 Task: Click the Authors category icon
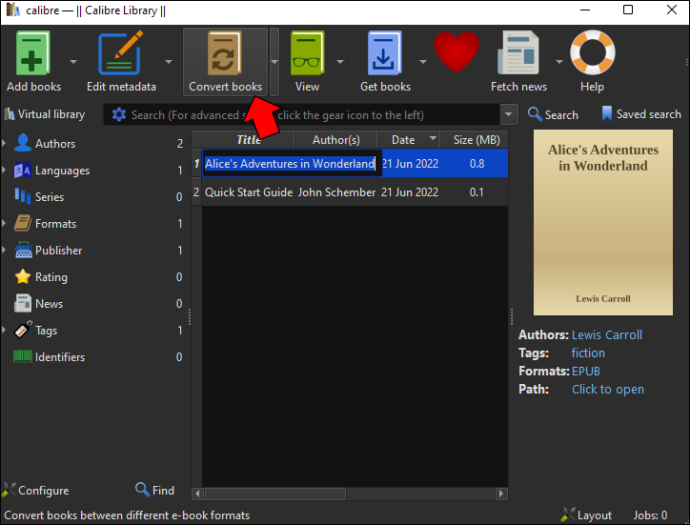pos(22,143)
